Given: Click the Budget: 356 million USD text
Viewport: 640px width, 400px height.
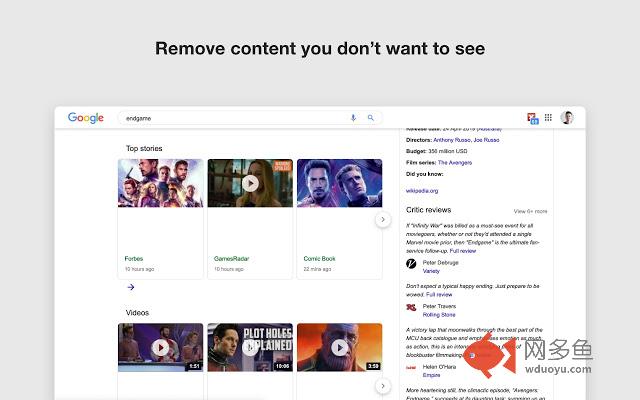Looking at the screenshot, I should point(437,151).
